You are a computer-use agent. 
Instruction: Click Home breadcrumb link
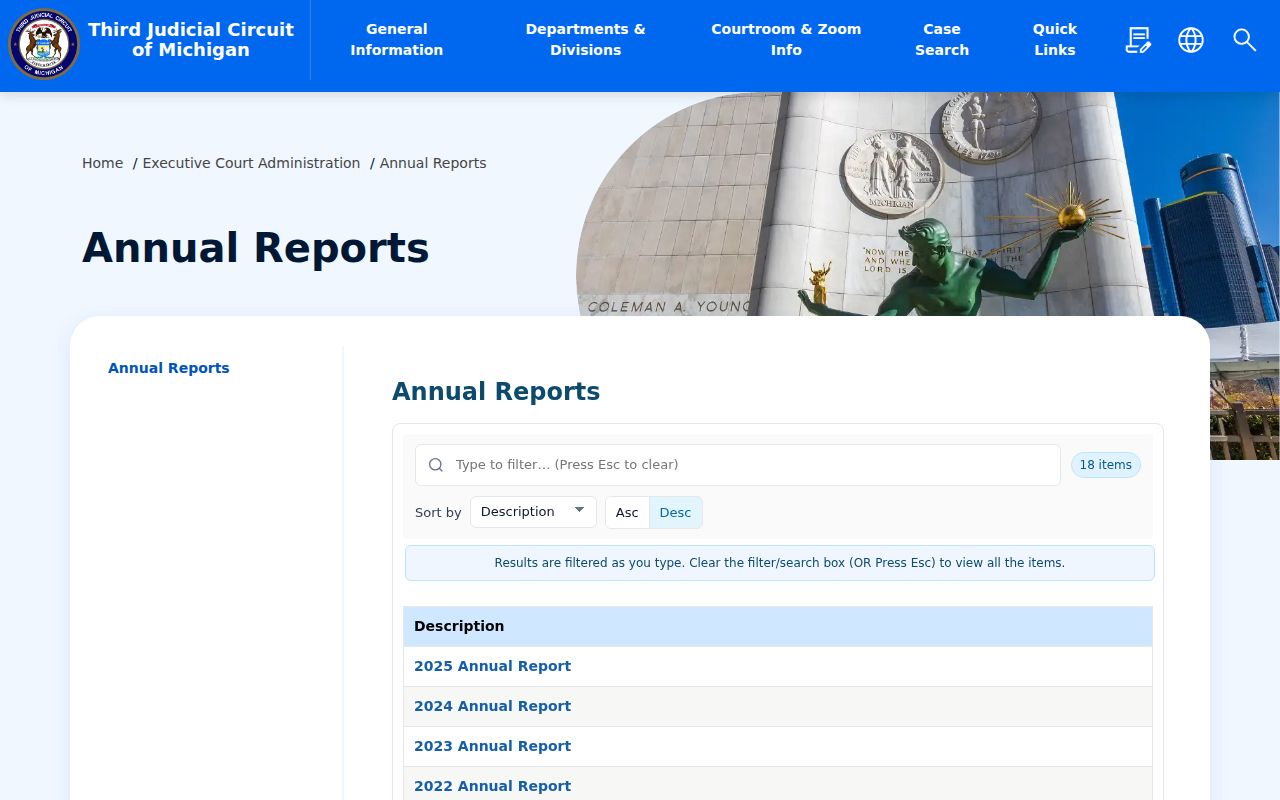coord(103,163)
